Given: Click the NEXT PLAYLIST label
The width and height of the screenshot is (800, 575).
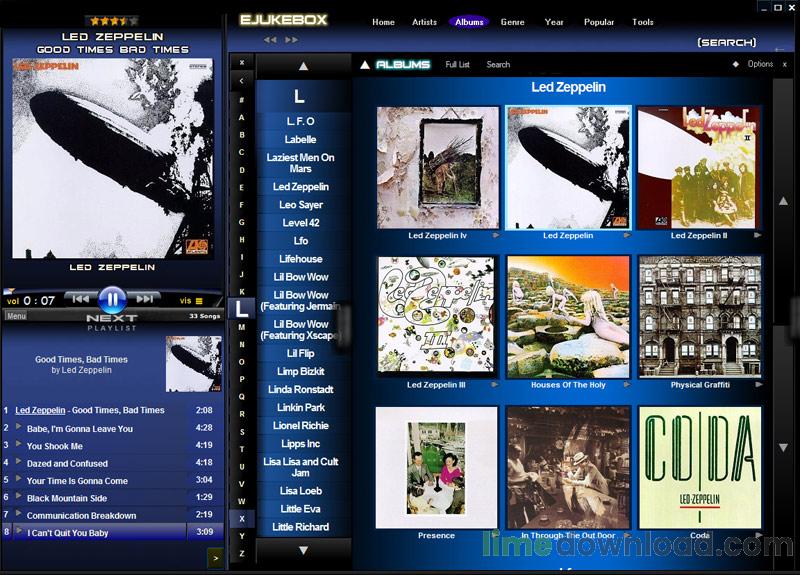Looking at the screenshot, I should pos(112,322).
